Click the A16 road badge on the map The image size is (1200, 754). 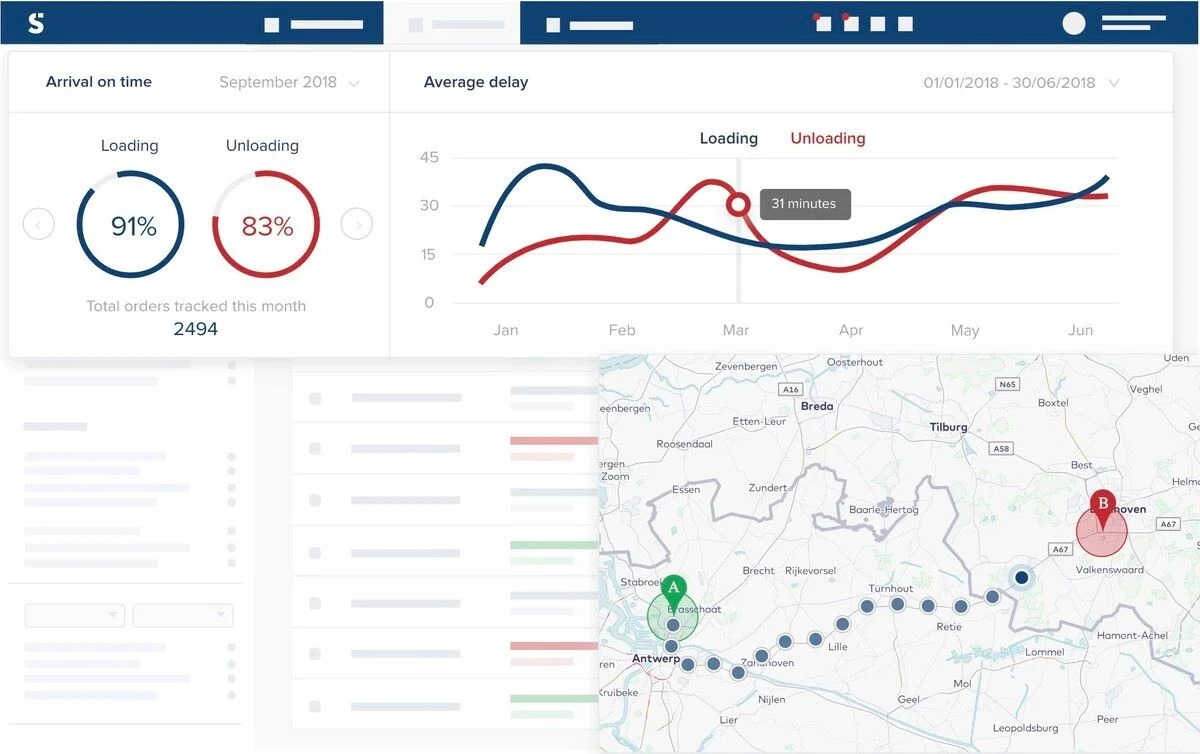[x=792, y=390]
